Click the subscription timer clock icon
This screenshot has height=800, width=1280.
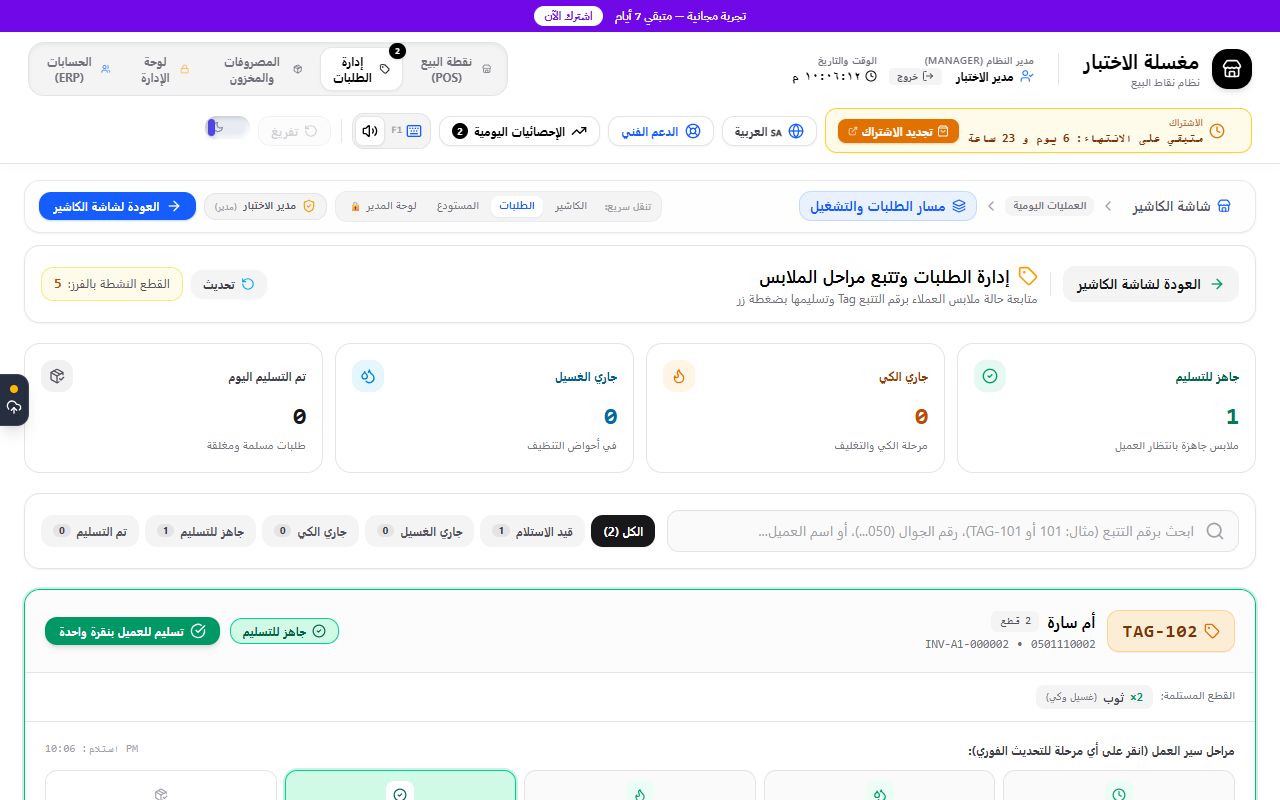[1217, 131]
